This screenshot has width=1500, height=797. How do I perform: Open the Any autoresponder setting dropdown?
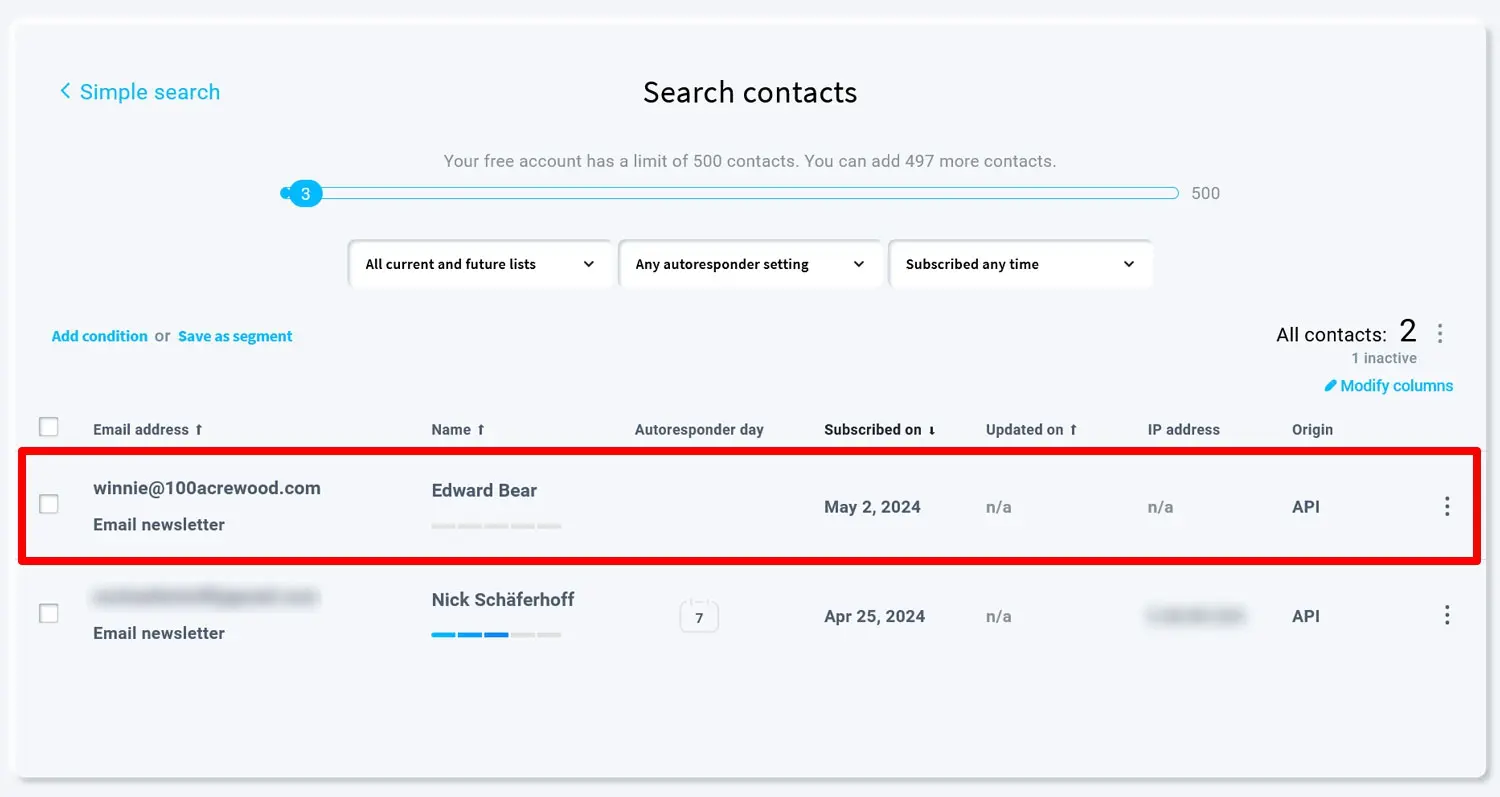(750, 263)
